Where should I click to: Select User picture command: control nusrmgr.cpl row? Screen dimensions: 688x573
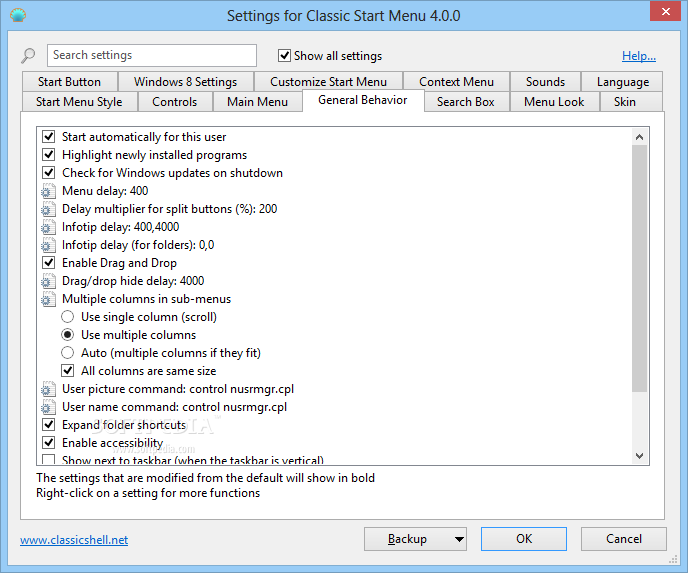178,389
